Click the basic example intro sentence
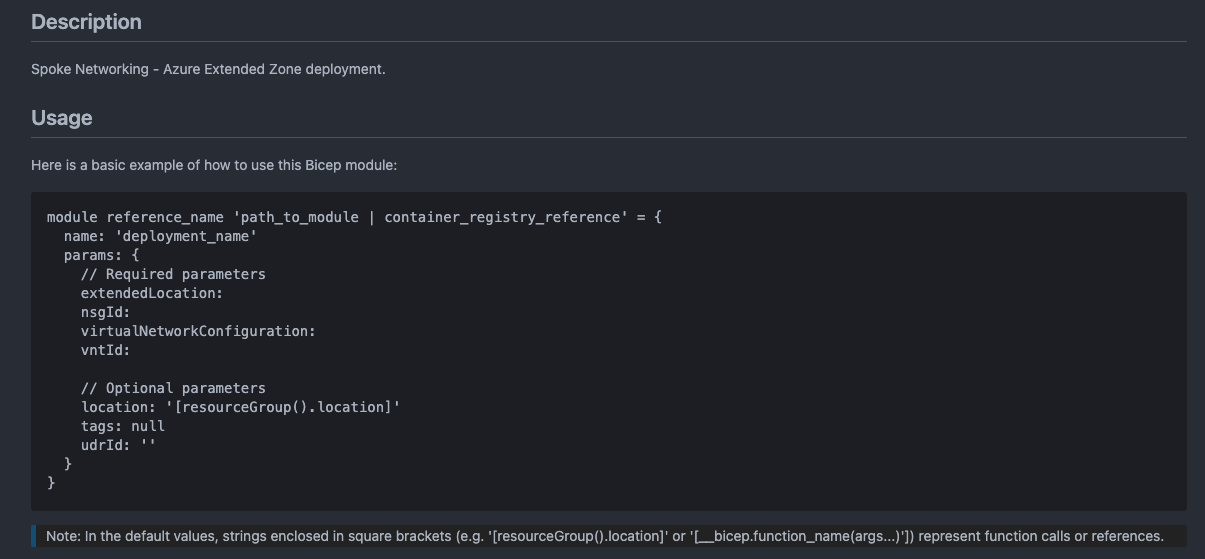The image size is (1205, 559). pos(214,164)
